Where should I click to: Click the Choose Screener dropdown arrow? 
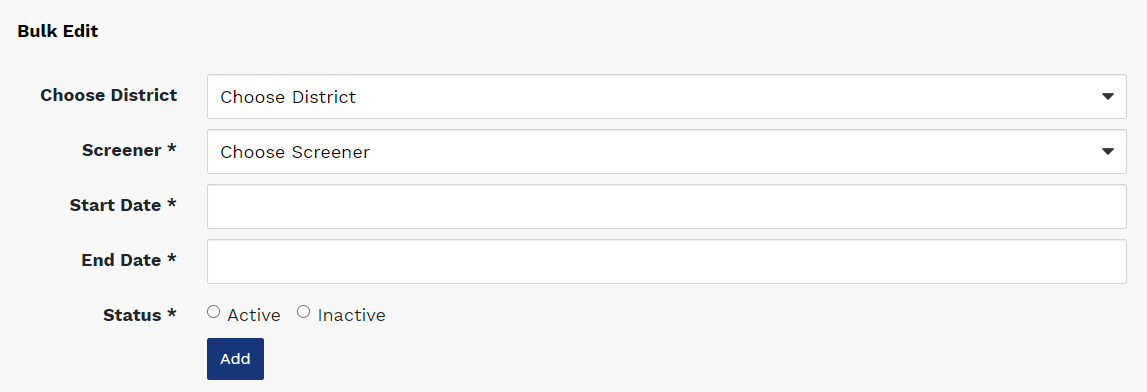[x=1107, y=151]
